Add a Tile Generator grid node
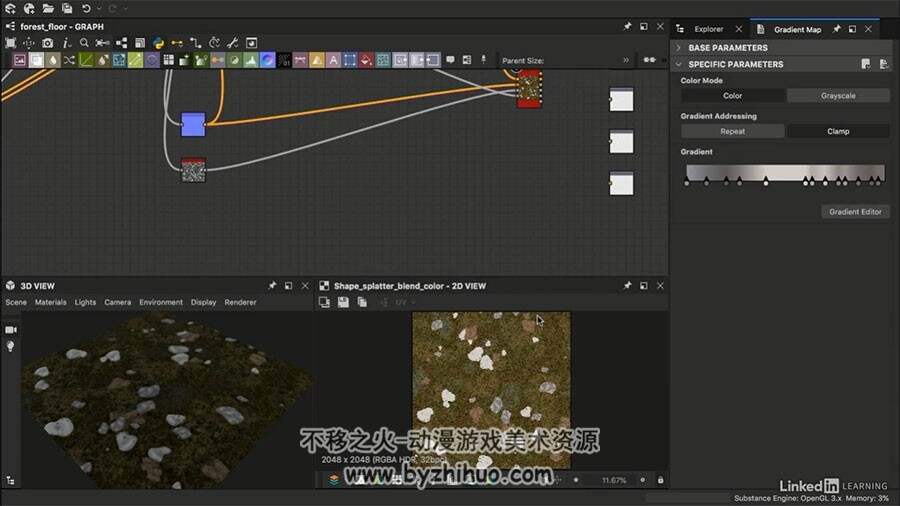 point(168,60)
